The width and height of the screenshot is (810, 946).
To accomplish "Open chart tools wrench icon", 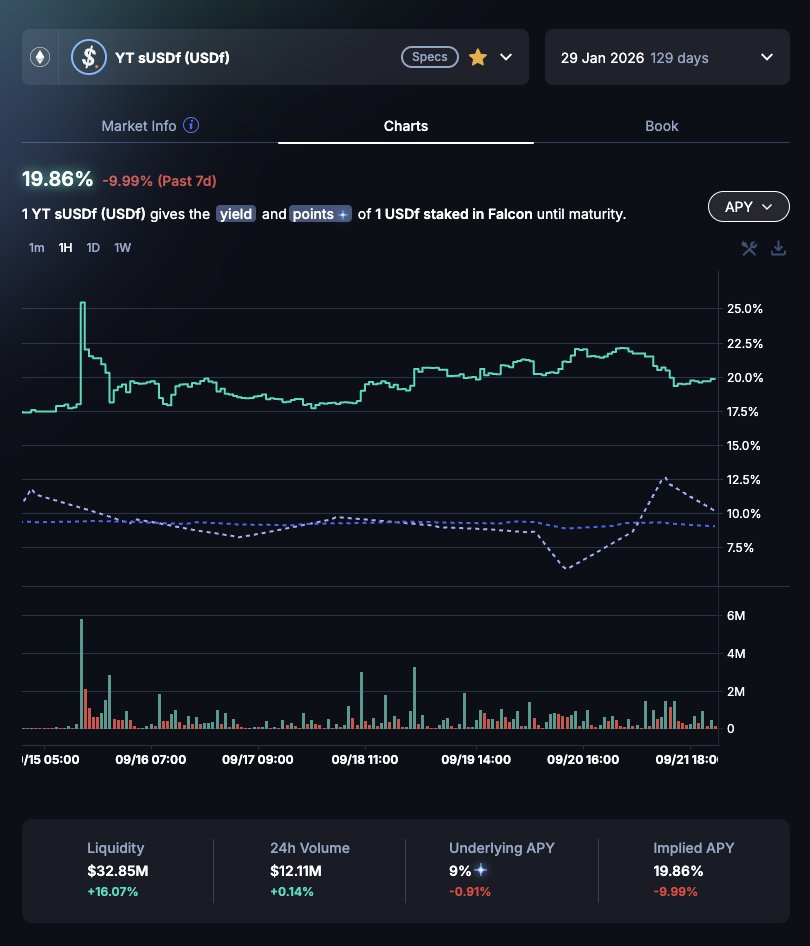I will tap(749, 249).
